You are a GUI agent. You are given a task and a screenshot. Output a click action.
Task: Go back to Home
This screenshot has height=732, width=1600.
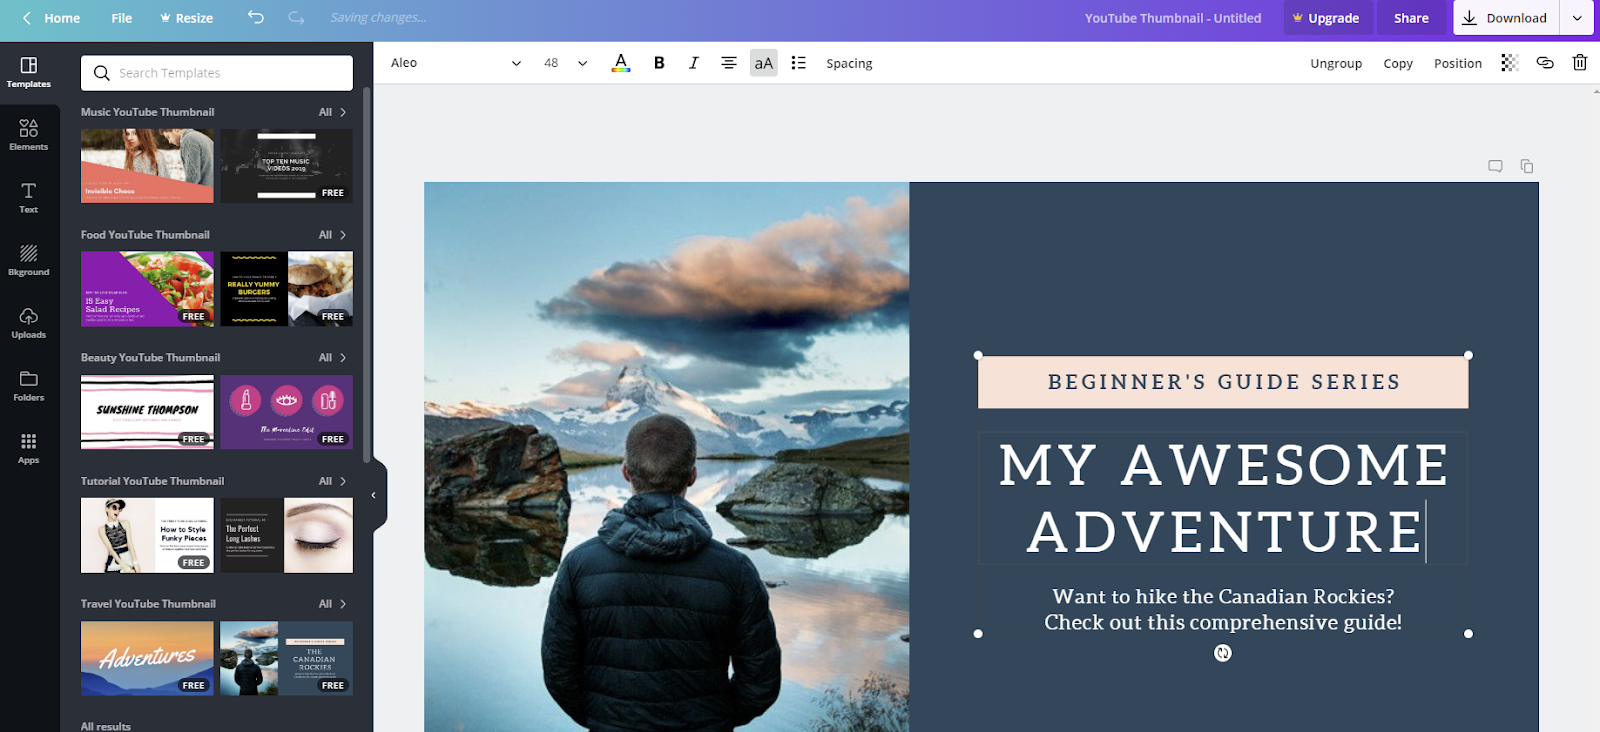(x=51, y=18)
